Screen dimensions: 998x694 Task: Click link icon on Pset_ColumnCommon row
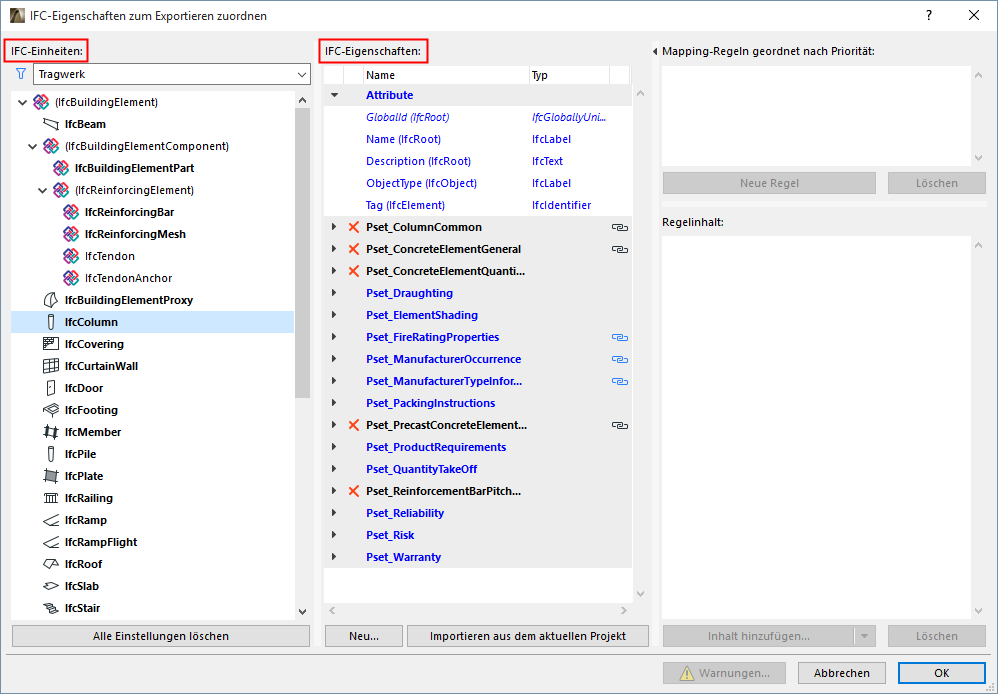(620, 227)
